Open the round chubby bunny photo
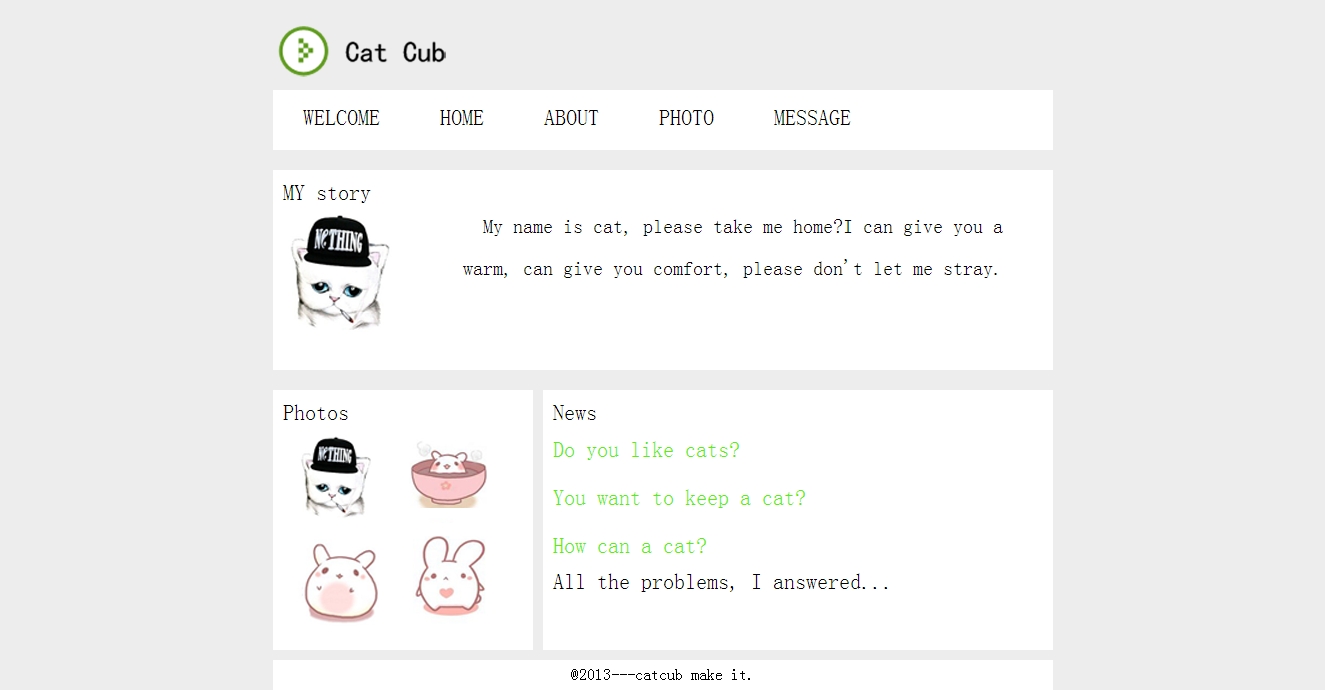Screen dimensions: 1325x690 point(340,582)
